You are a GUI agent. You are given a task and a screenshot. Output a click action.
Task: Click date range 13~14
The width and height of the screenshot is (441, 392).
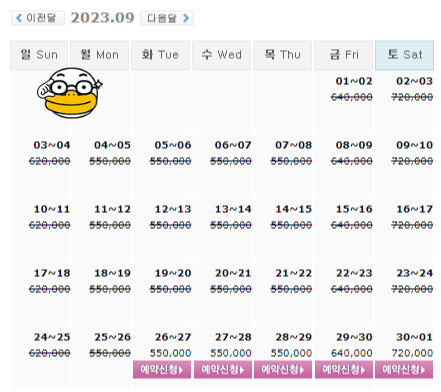click(233, 209)
